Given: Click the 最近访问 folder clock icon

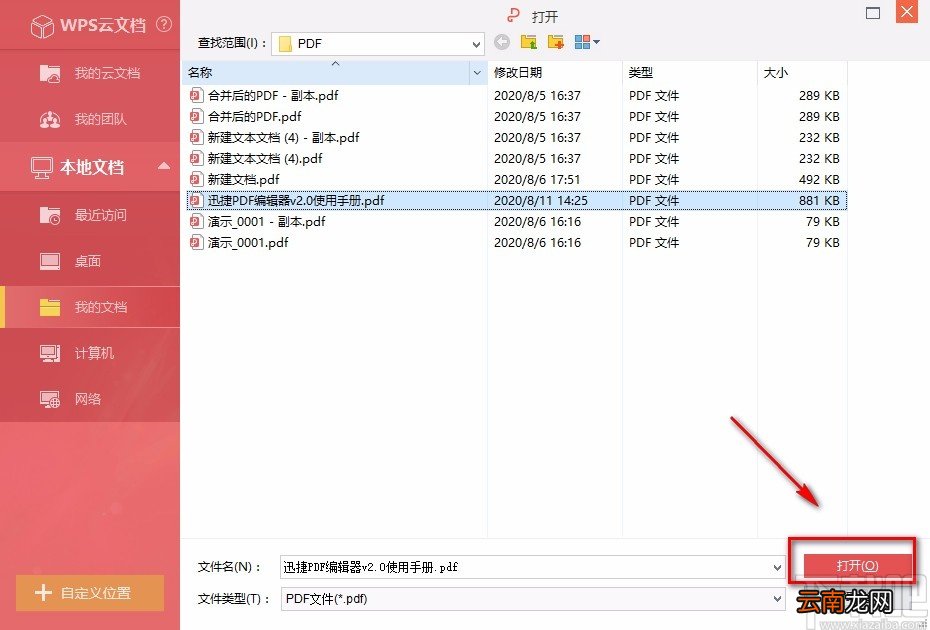Looking at the screenshot, I should click(x=50, y=215).
